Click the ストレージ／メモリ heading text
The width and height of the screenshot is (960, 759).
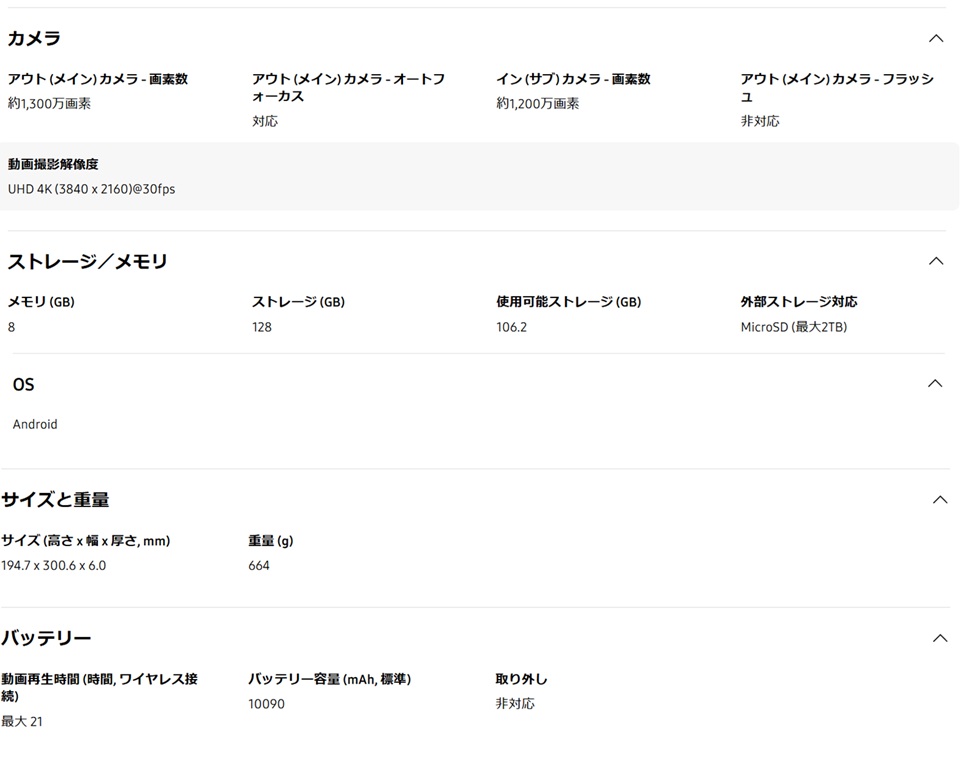pyautogui.click(x=87, y=262)
